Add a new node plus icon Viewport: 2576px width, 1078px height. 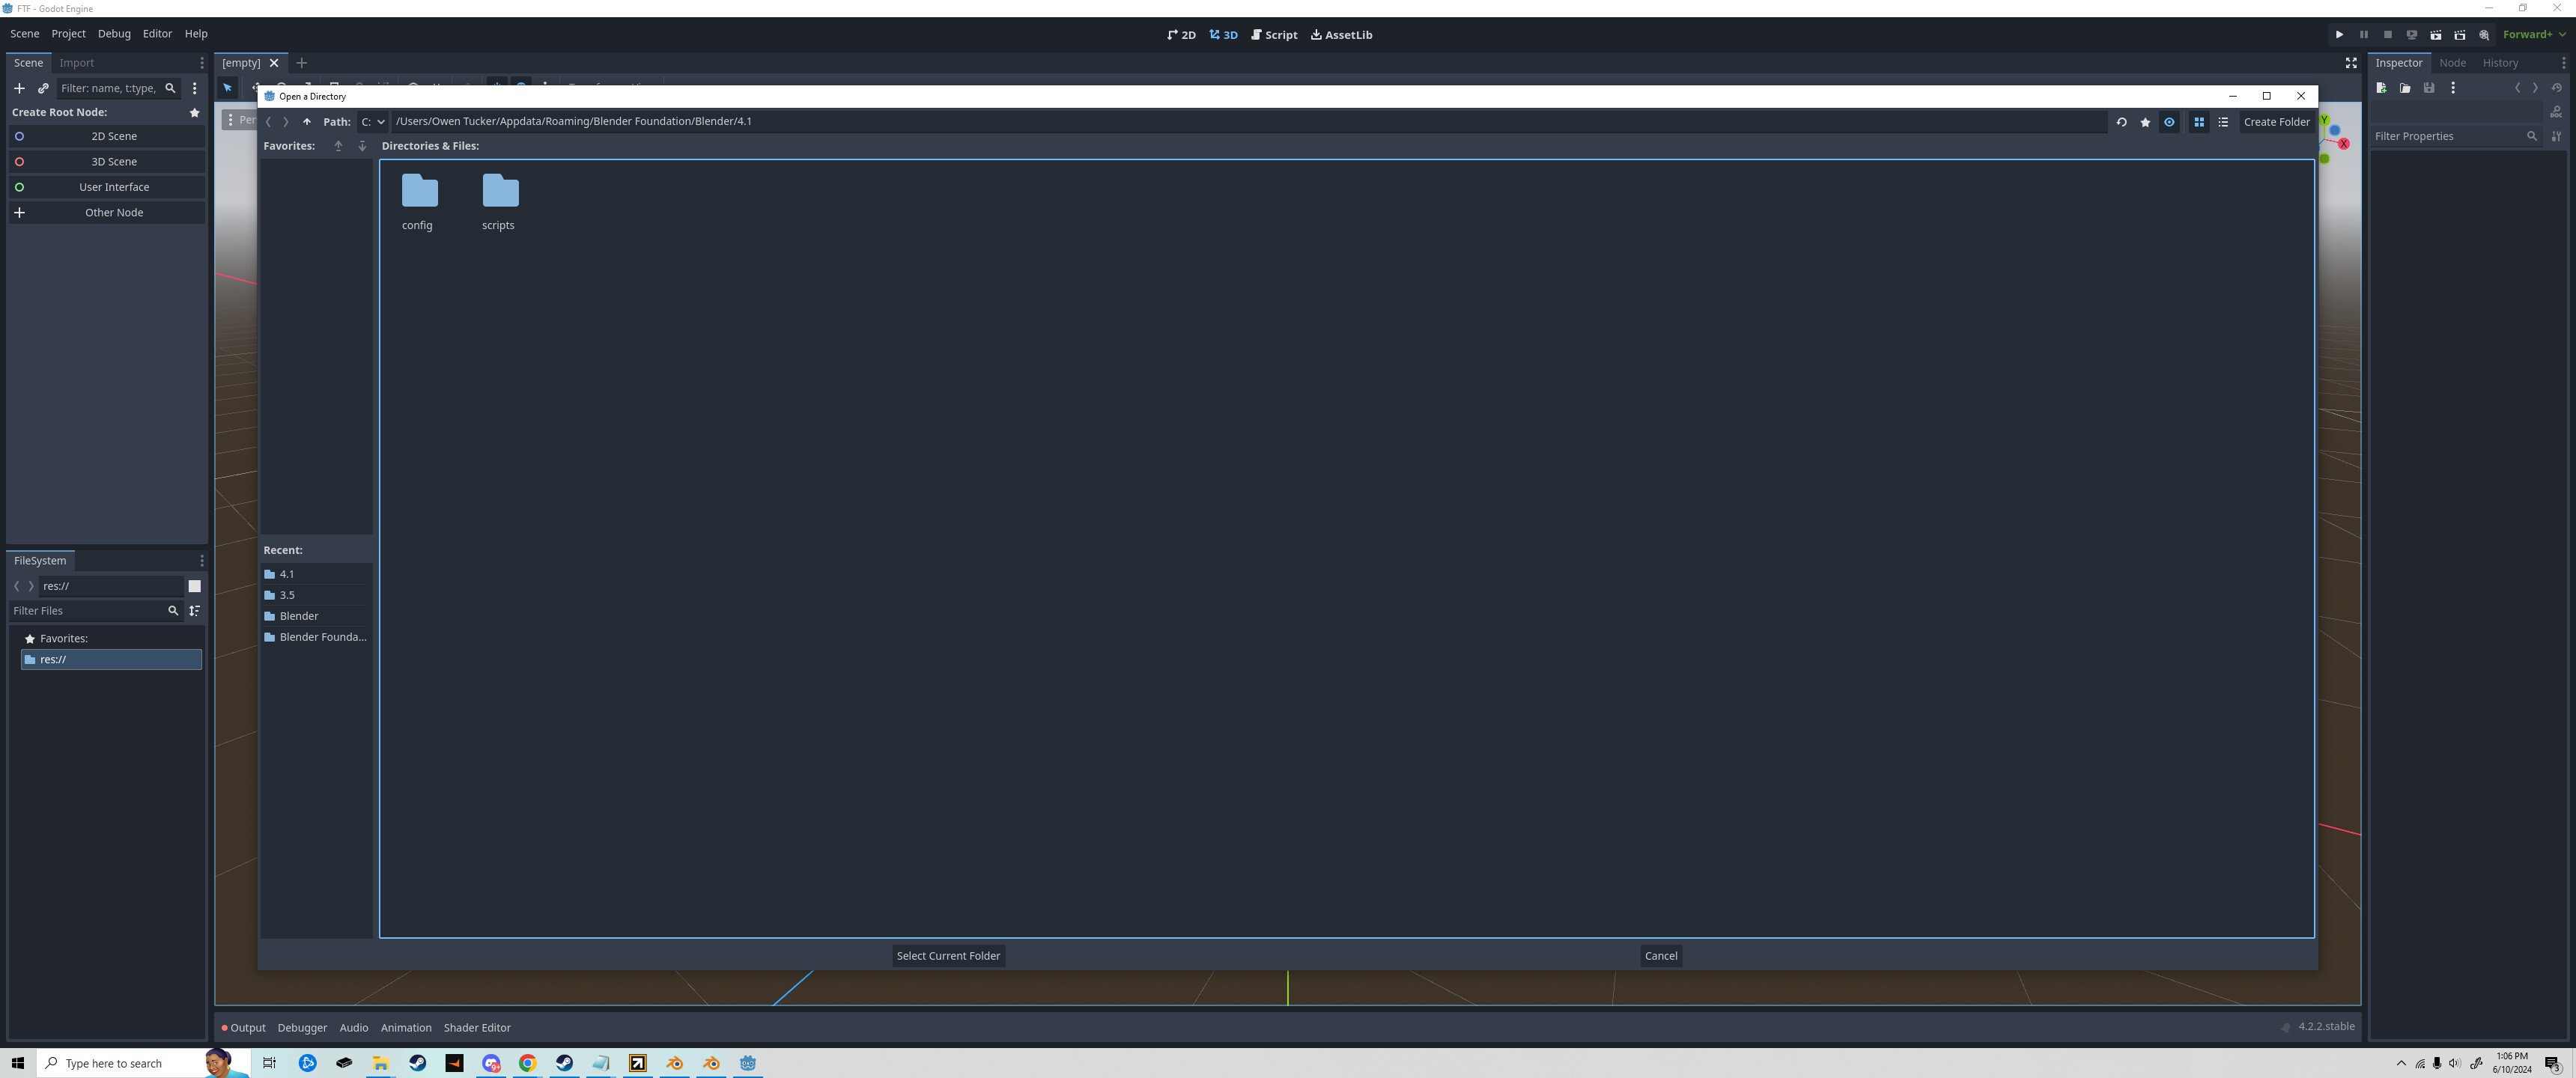pos(19,88)
